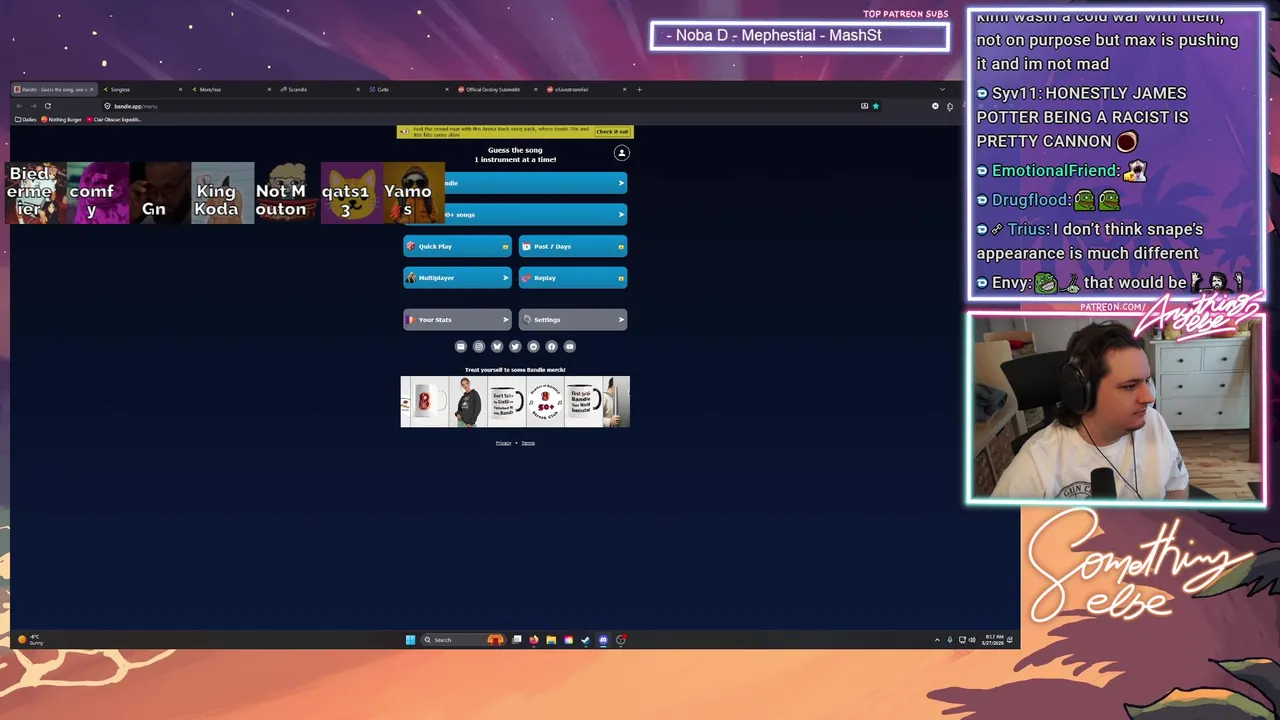Close the Songless tab
Viewport: 1280px width, 720px height.
click(180, 89)
